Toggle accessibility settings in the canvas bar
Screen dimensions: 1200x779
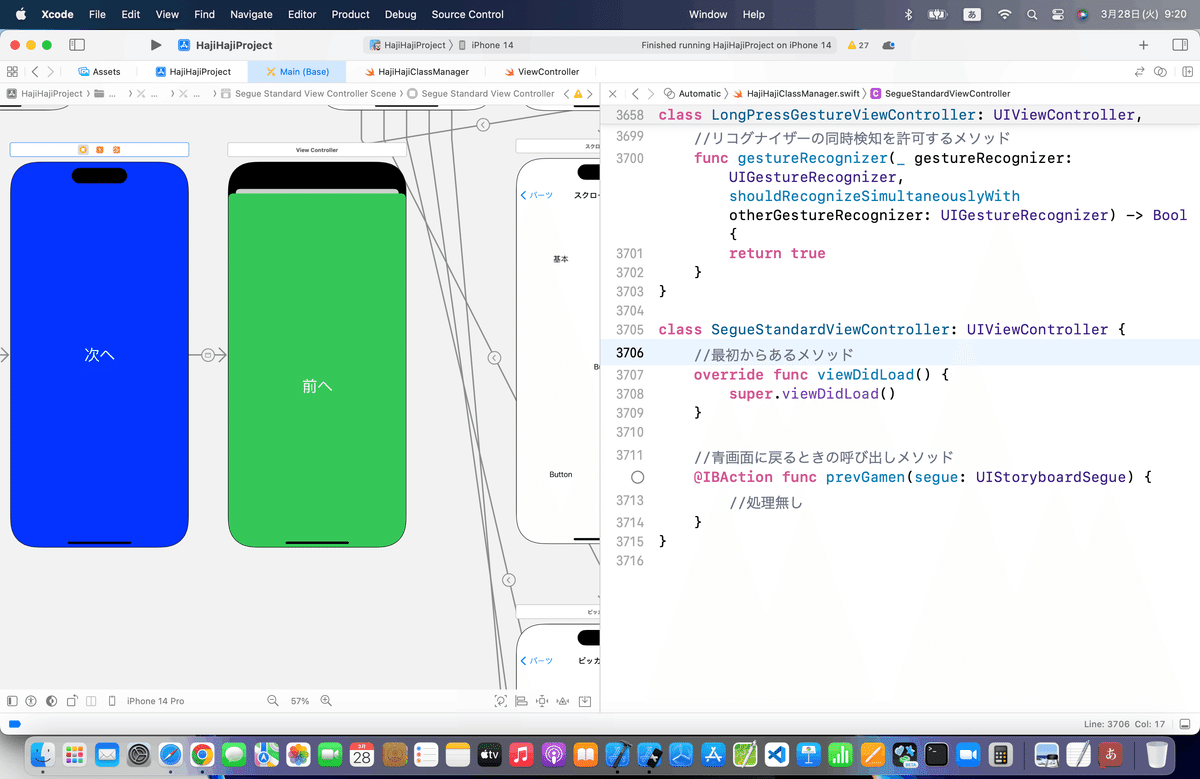[31, 701]
